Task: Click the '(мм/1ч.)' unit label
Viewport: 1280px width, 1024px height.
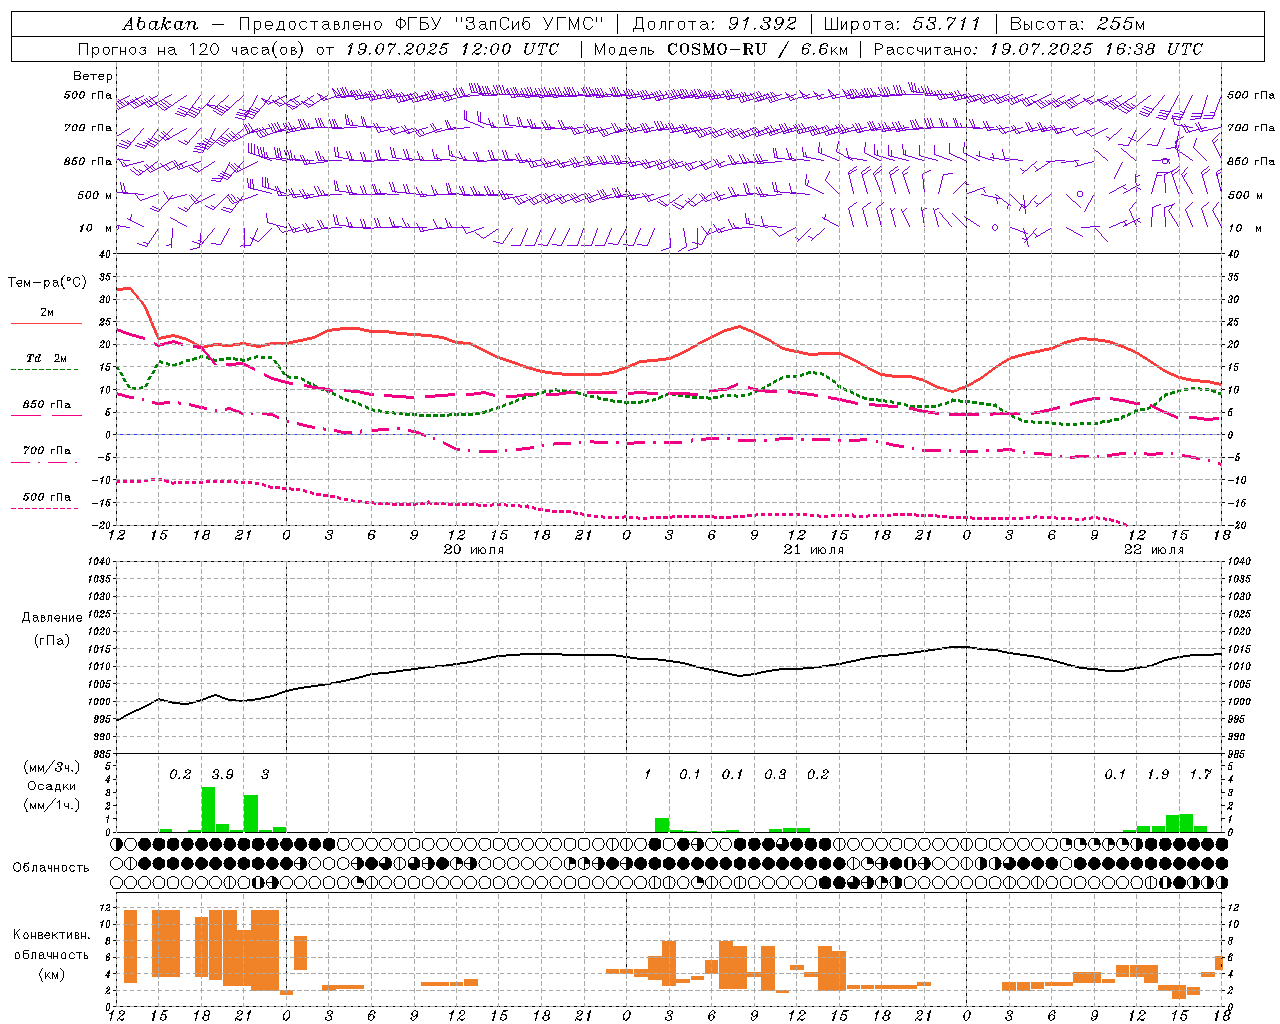Action: click(51, 805)
